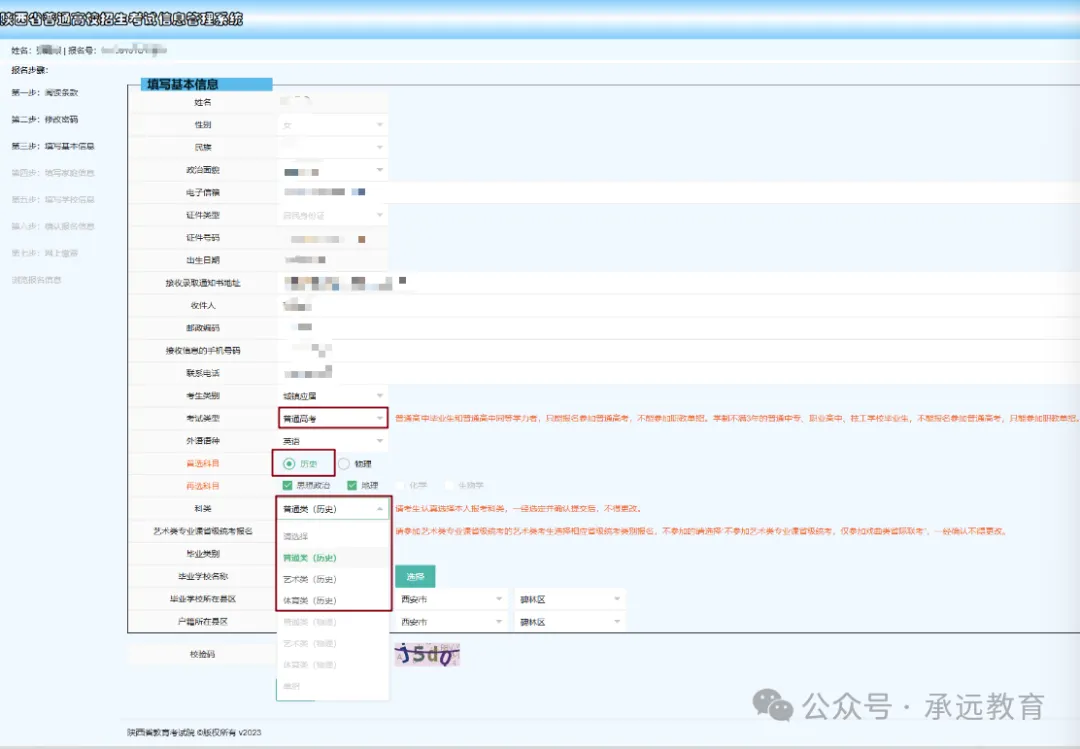This screenshot has width=1080, height=749.
Task: Click the green 选择 button for 毕业学校名称
Action: [415, 577]
